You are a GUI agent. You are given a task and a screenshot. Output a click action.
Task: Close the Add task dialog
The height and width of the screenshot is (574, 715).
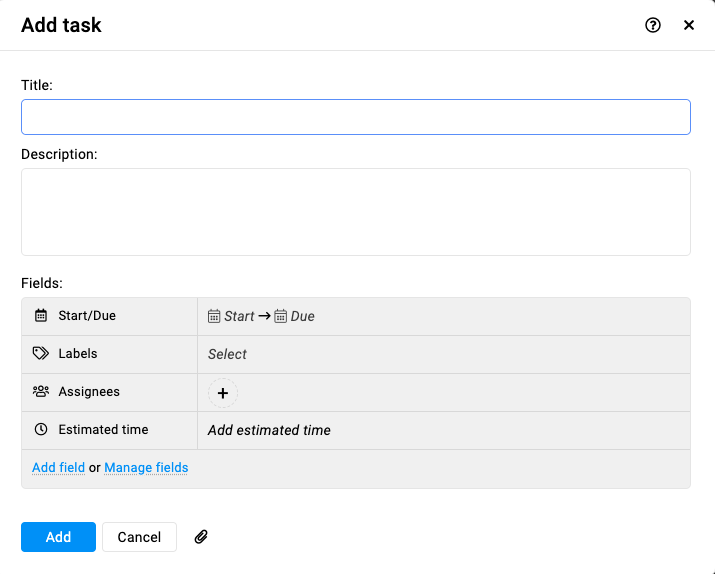pos(689,25)
